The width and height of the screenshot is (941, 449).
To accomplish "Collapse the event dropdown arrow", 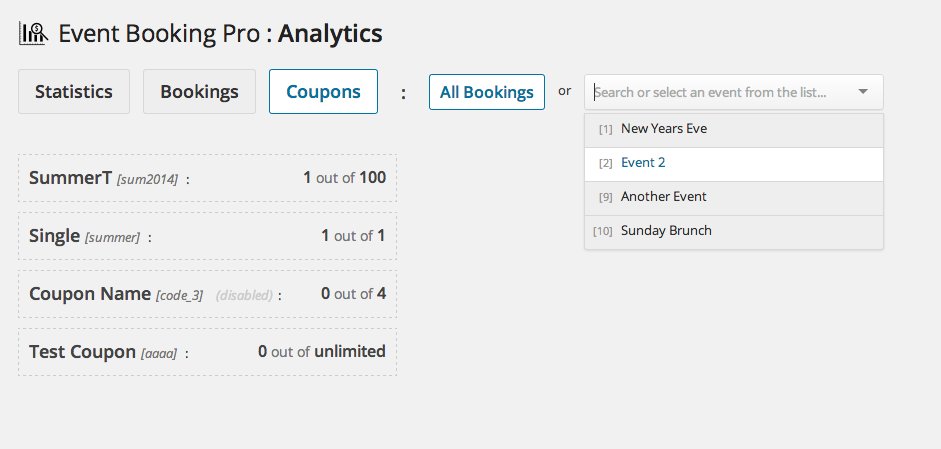I will (x=863, y=92).
